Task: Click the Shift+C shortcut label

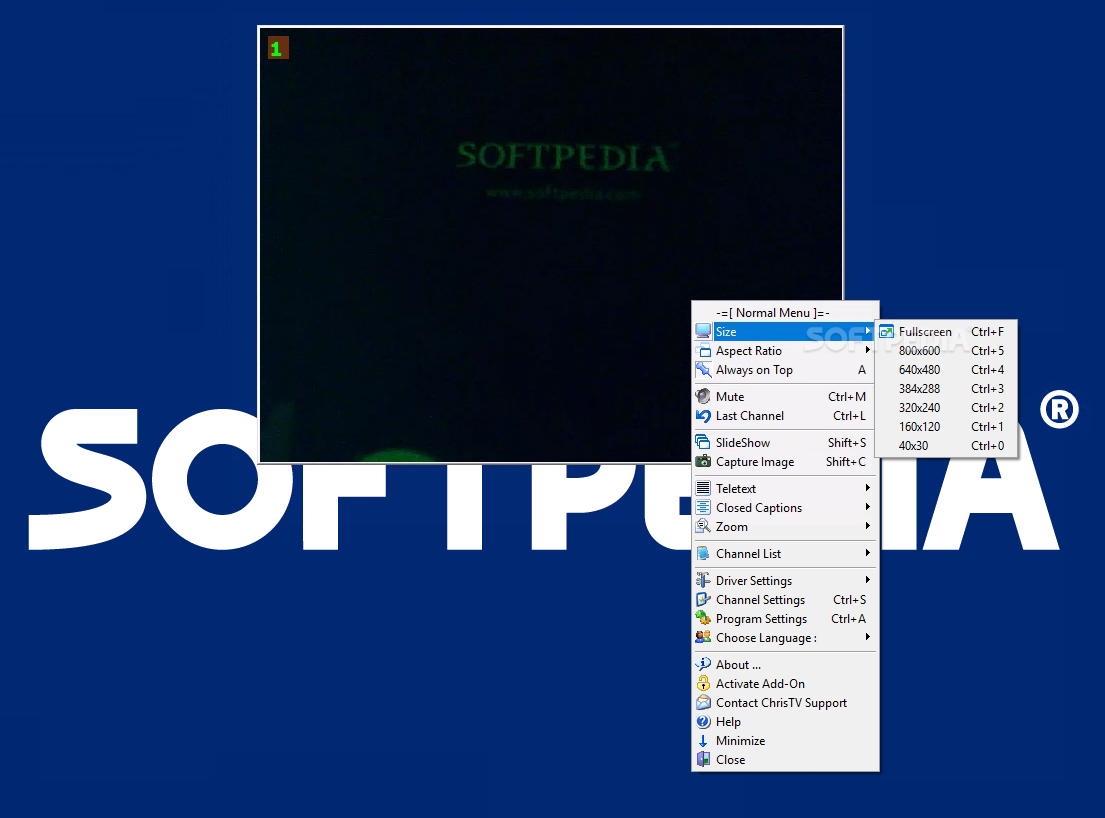Action: [x=846, y=461]
